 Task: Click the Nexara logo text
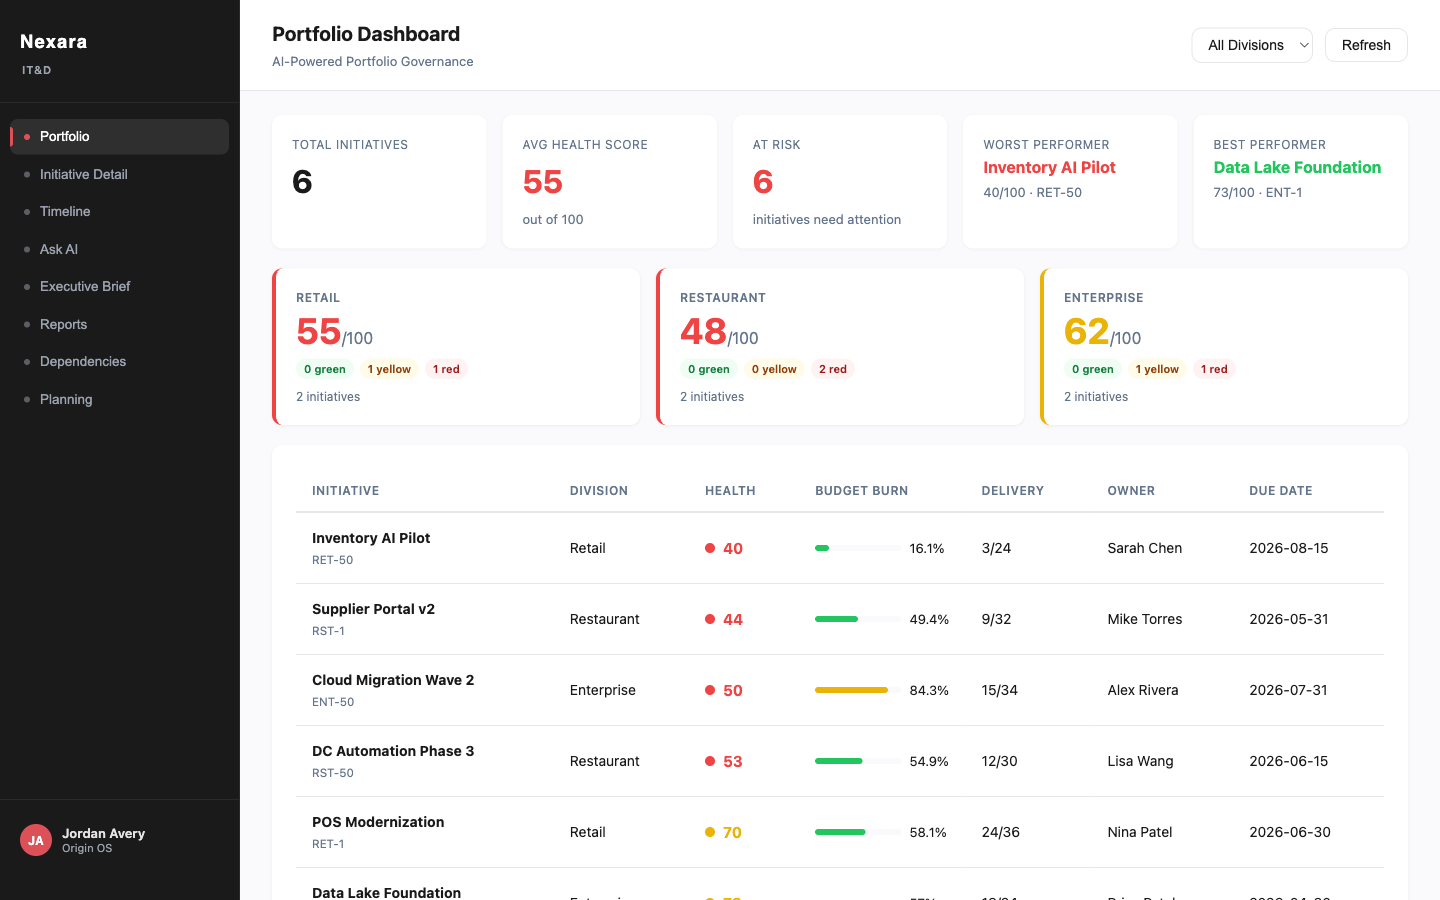pyautogui.click(x=54, y=42)
